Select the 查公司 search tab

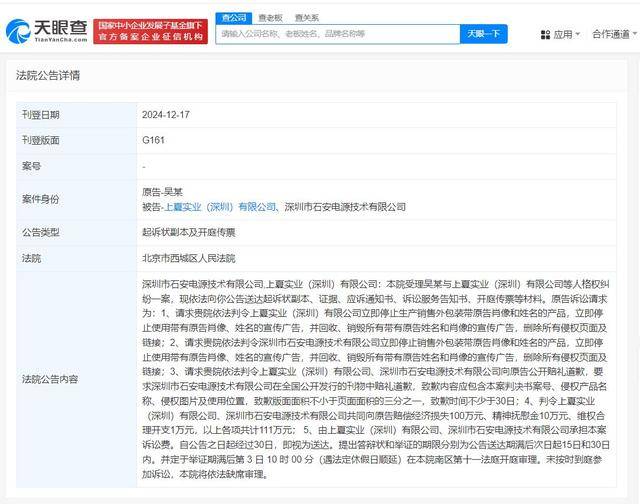click(x=234, y=17)
